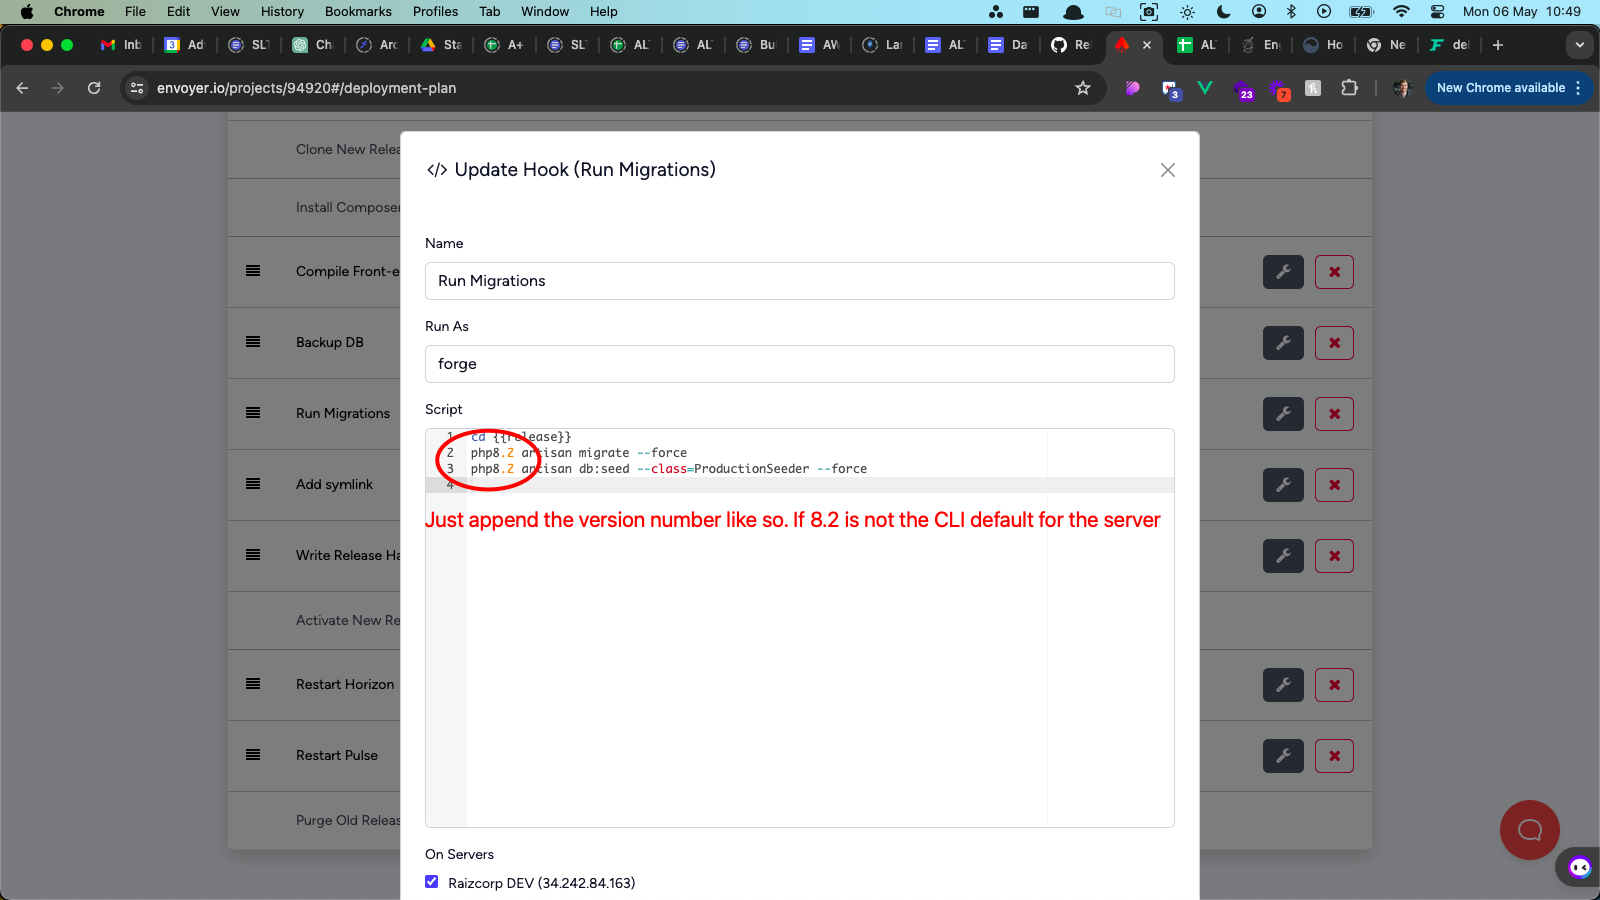This screenshot has width=1600, height=900.
Task: Open the Bookmarks menu in menu bar
Action: coord(358,12)
